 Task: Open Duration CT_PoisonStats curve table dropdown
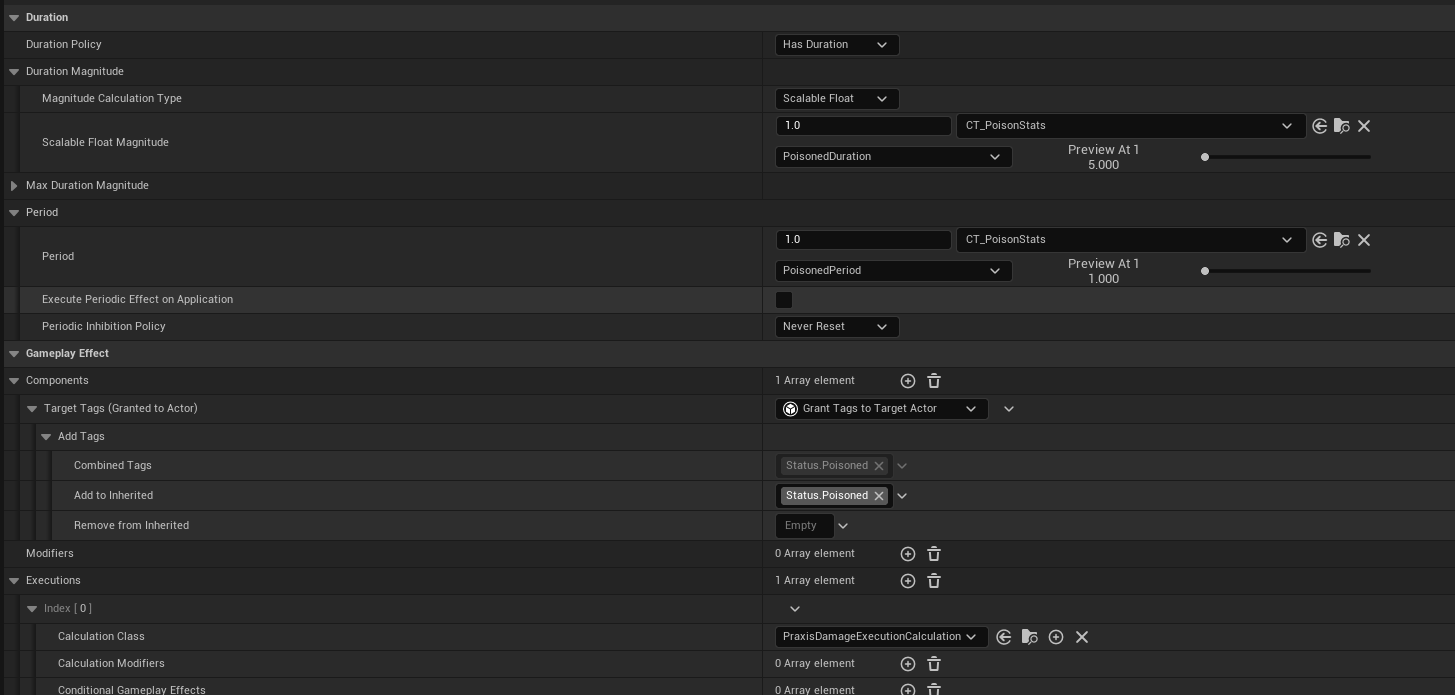(1131, 126)
